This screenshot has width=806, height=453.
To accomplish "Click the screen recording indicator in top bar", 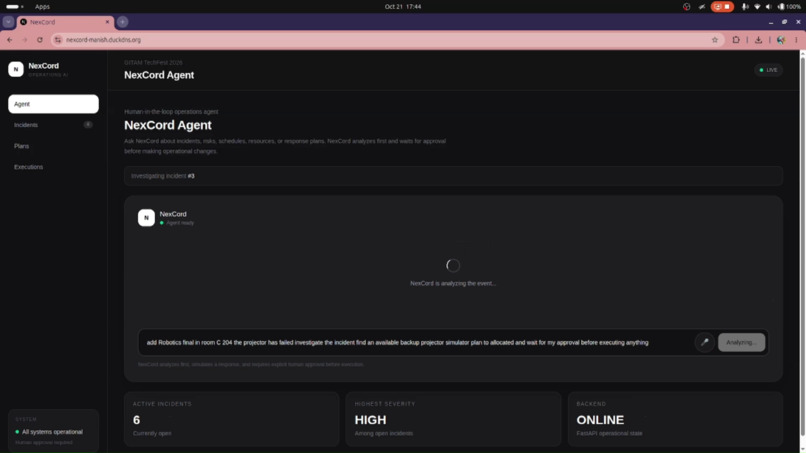I will point(722,7).
